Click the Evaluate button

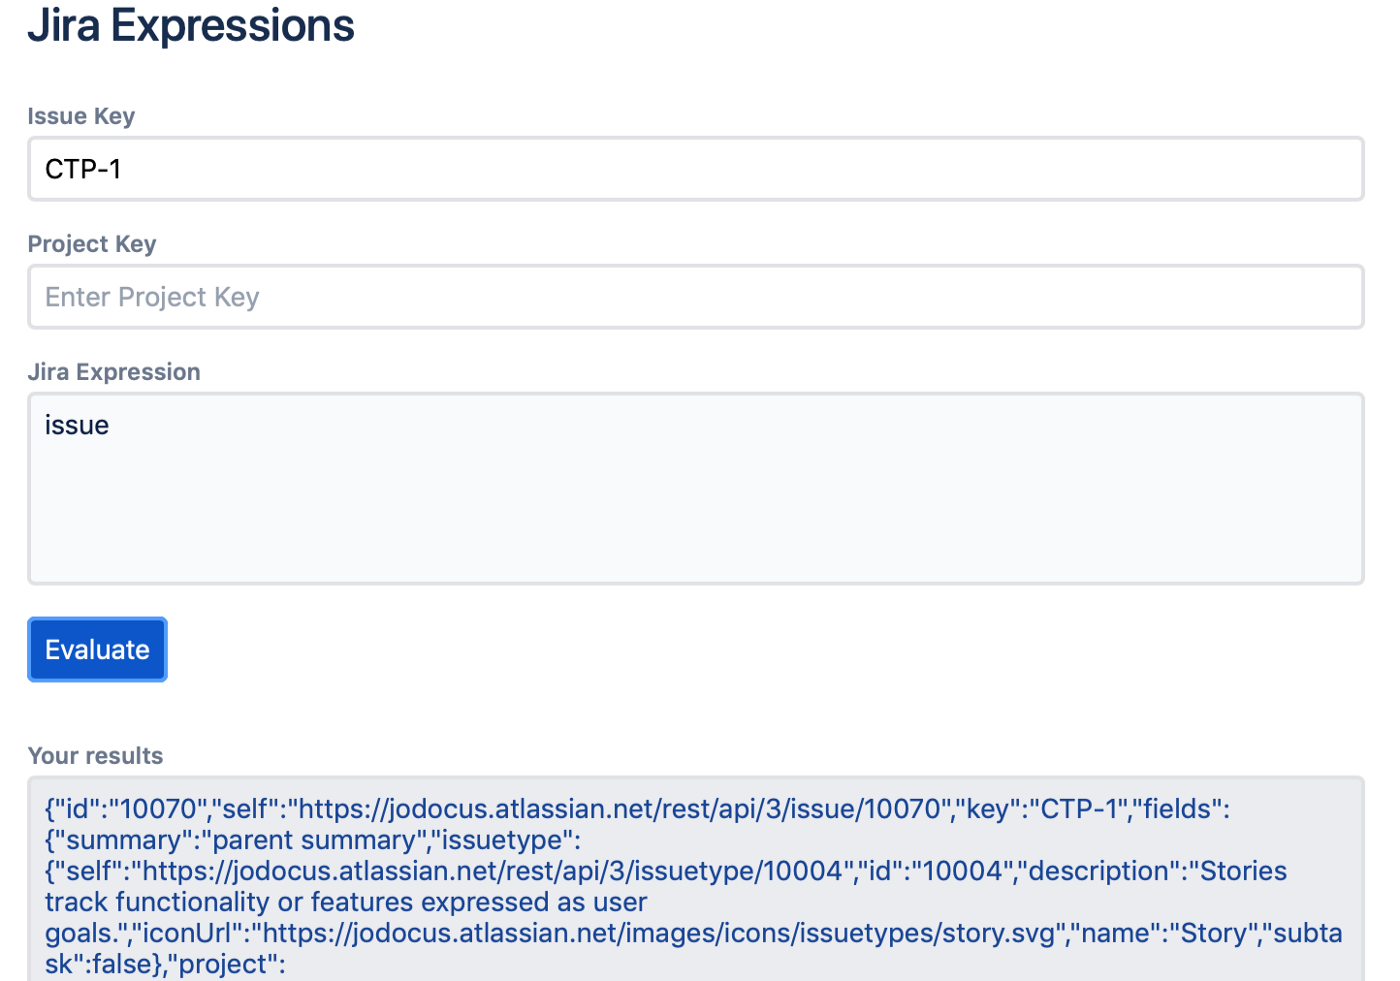click(97, 650)
